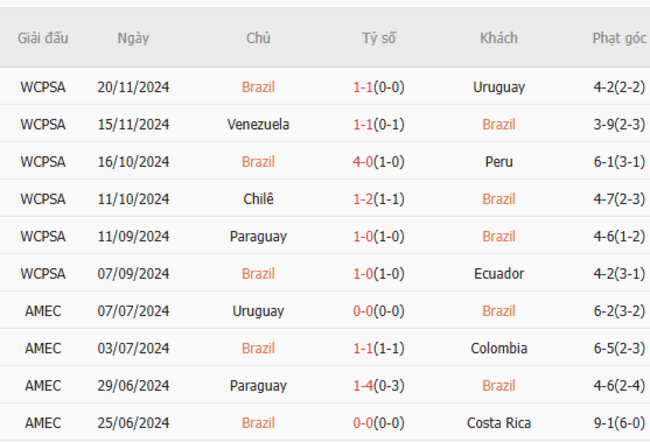
Task: Click the "Phạt góc" column header
Action: click(619, 38)
